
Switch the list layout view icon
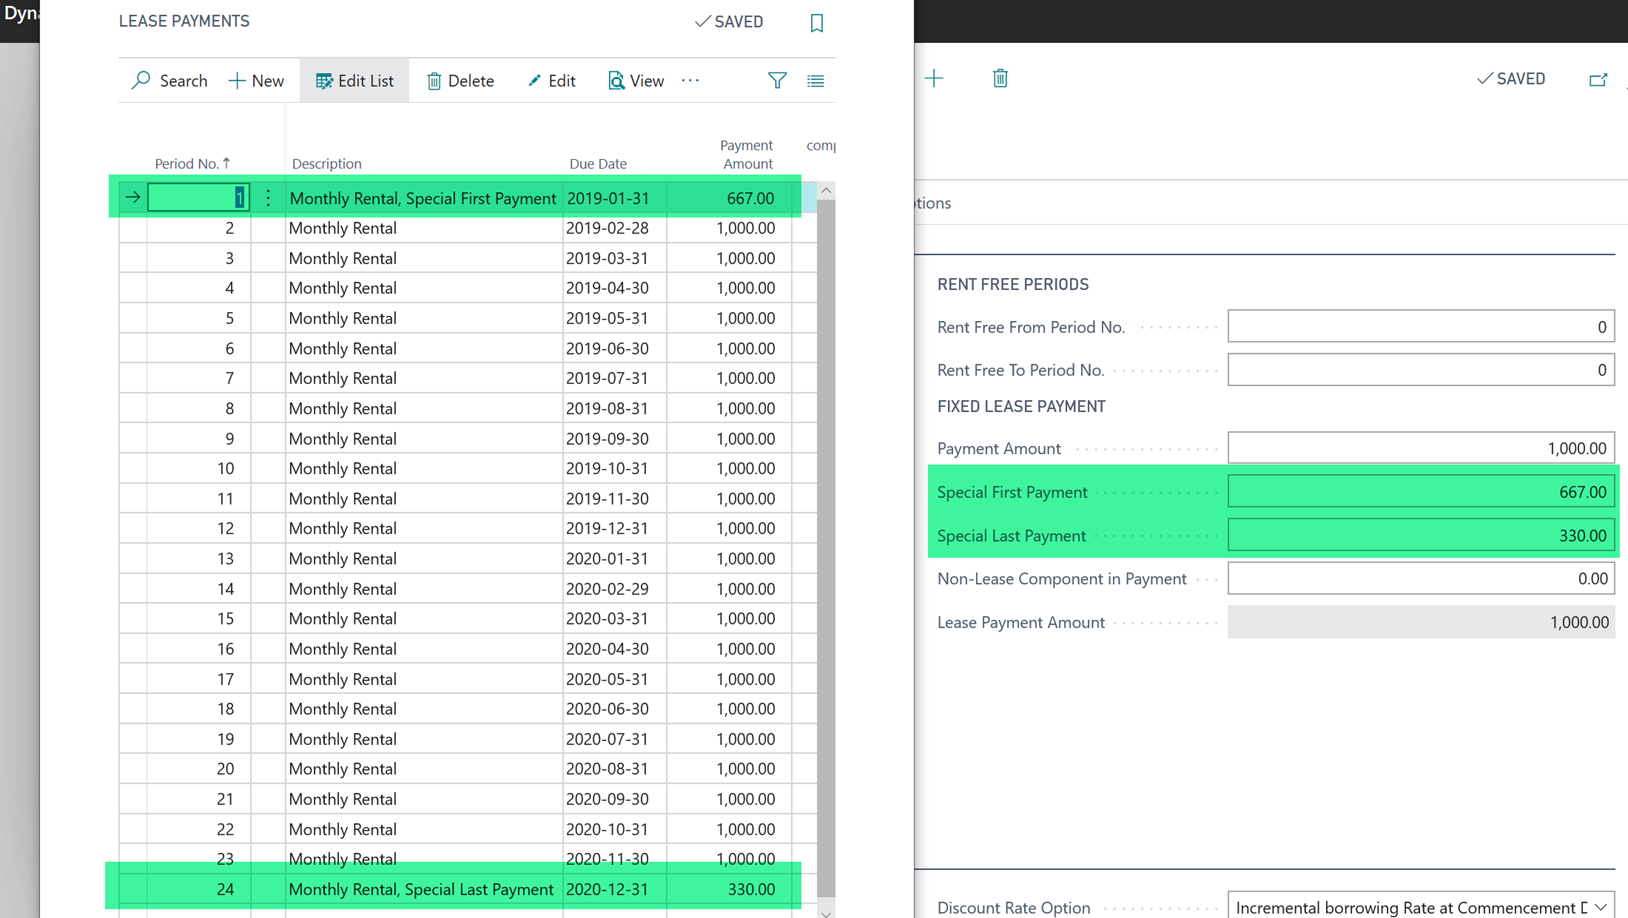[816, 81]
